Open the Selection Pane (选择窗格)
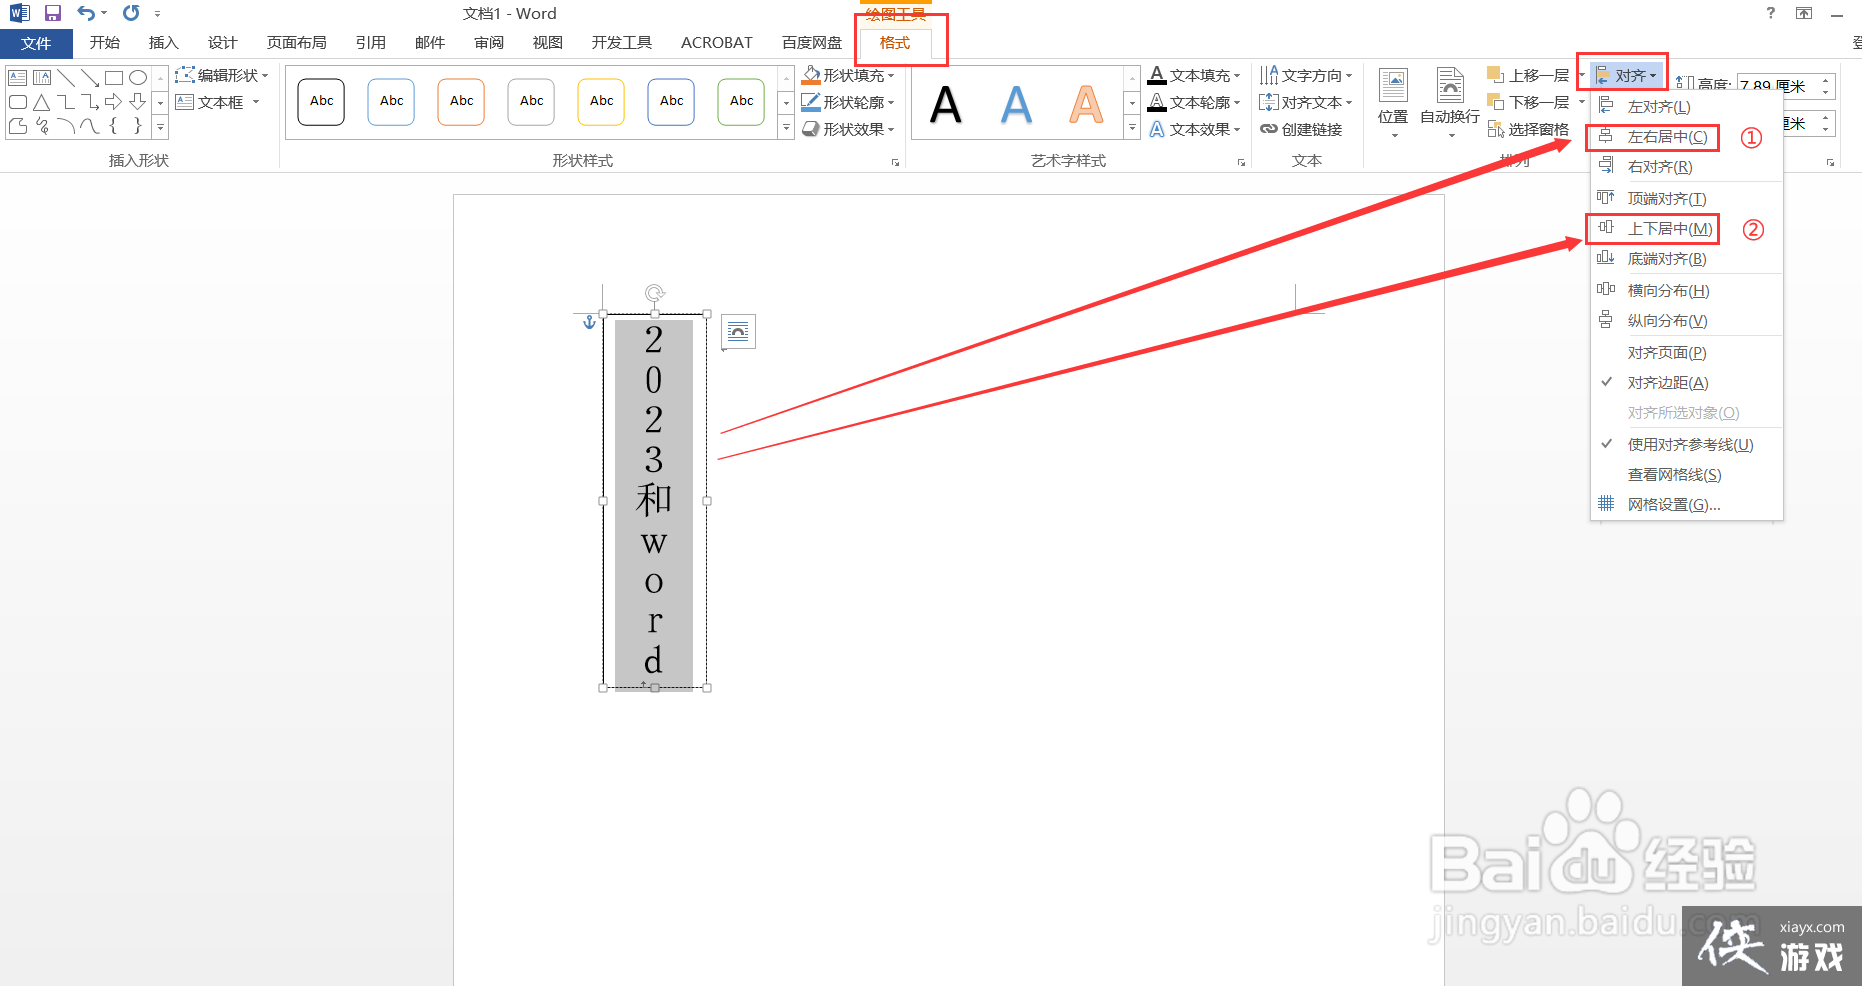This screenshot has height=986, width=1862. click(1528, 129)
